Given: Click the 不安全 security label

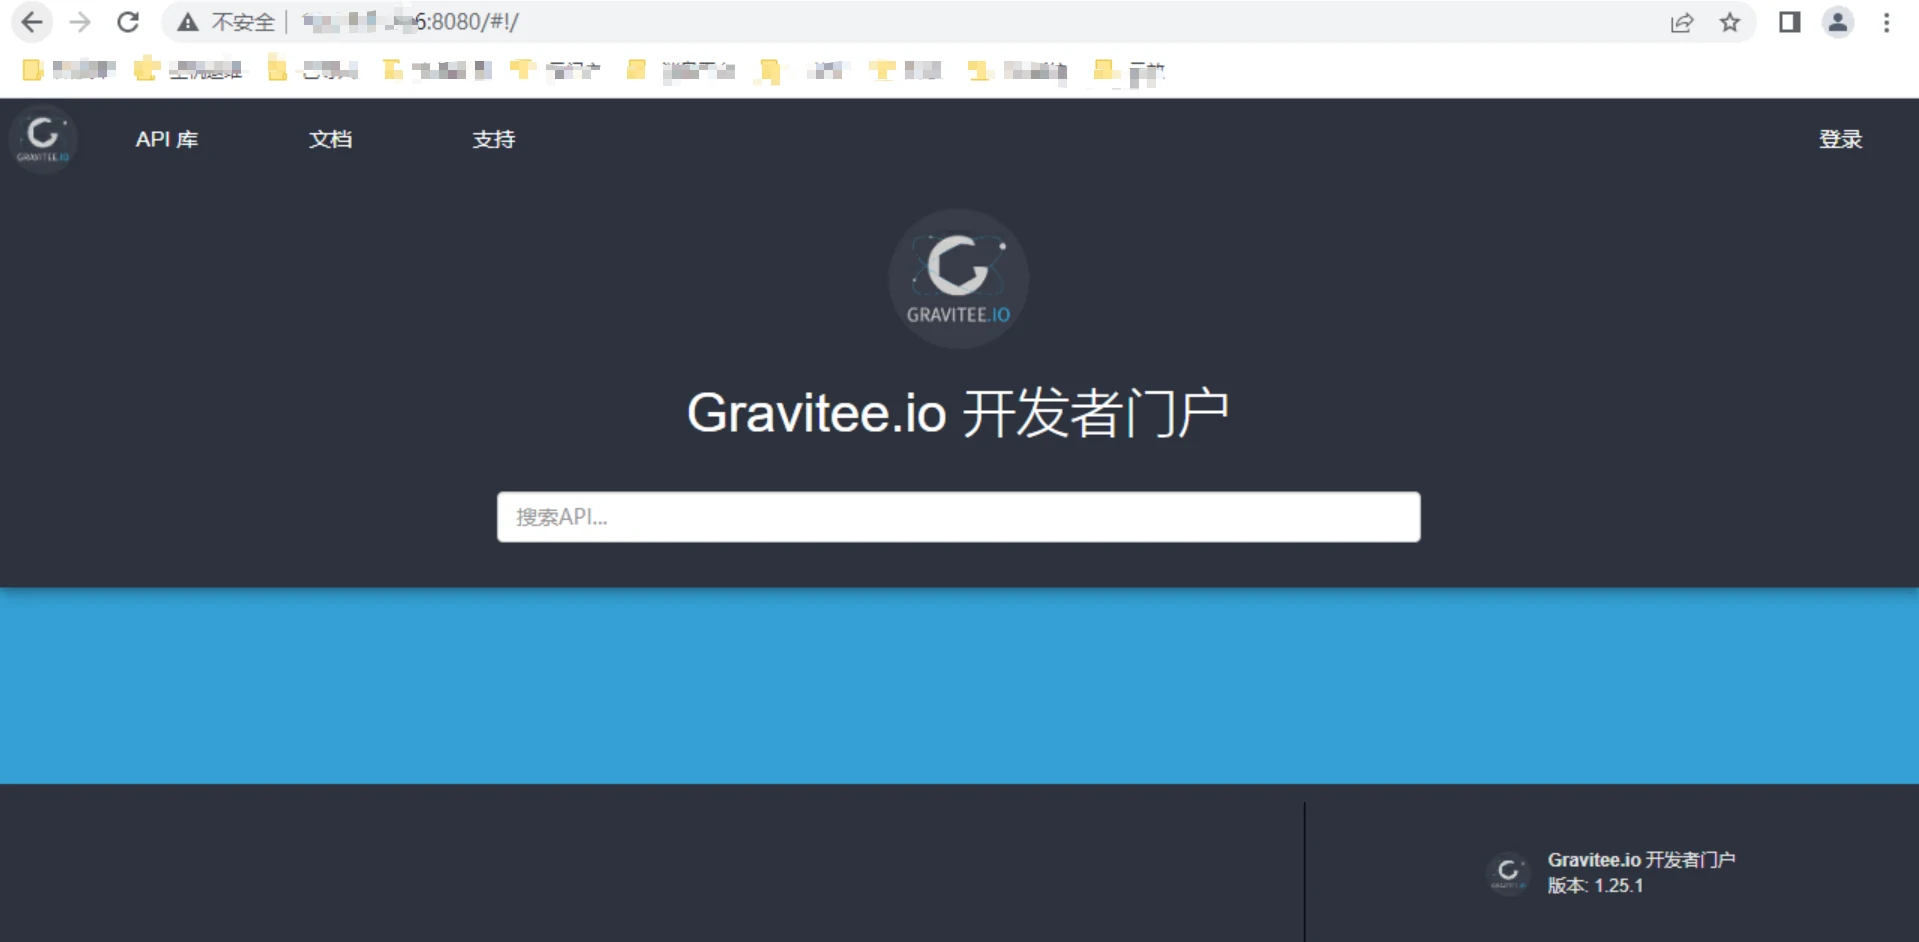Looking at the screenshot, I should (243, 22).
